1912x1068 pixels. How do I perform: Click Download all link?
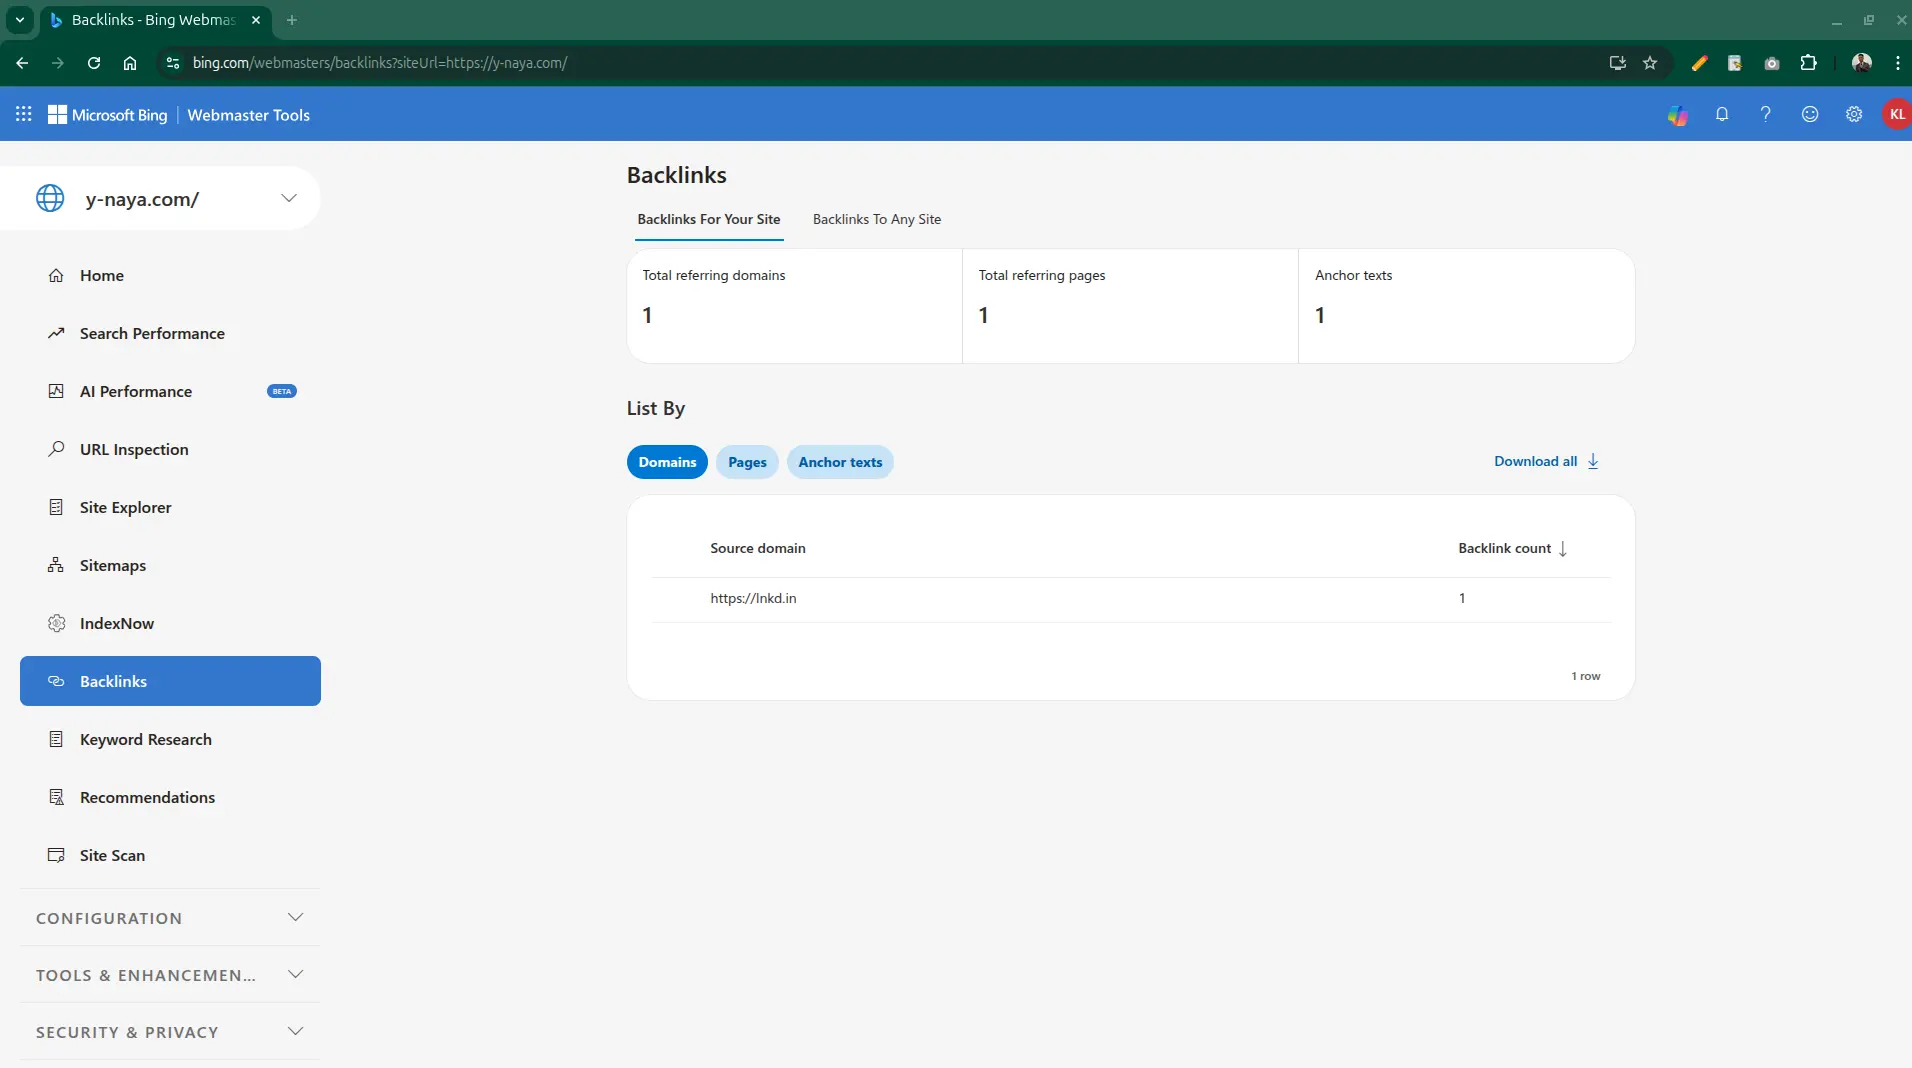click(x=1545, y=461)
